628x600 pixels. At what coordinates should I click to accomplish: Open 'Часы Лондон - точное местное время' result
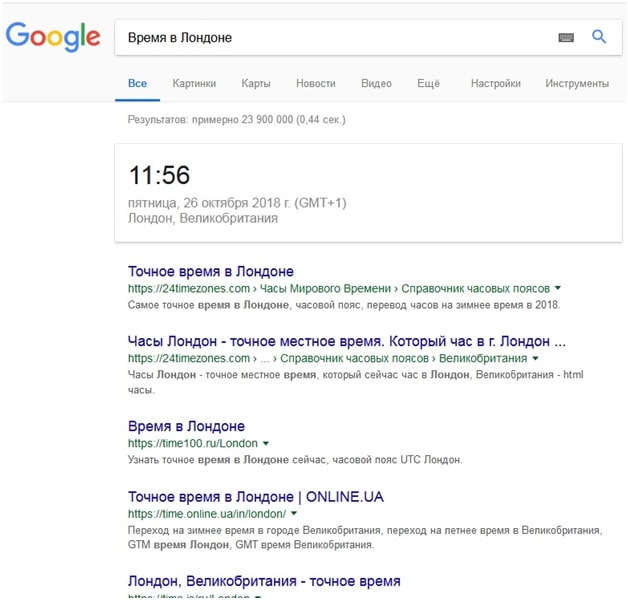(347, 341)
